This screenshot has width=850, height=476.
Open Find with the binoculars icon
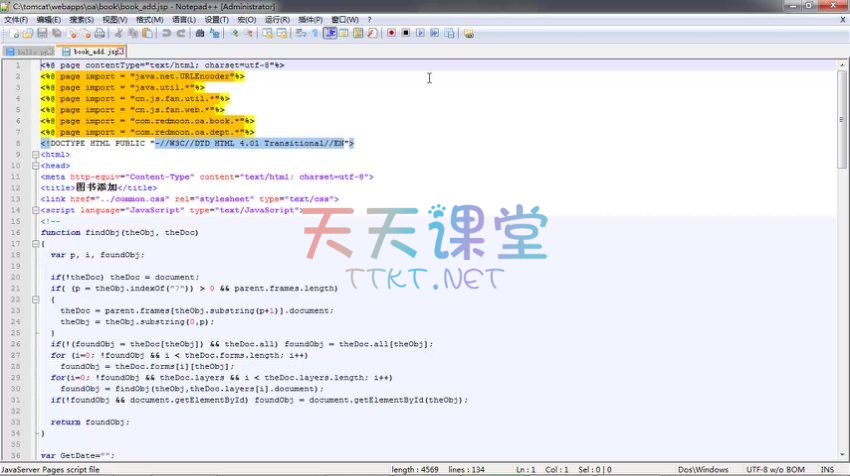[x=201, y=33]
